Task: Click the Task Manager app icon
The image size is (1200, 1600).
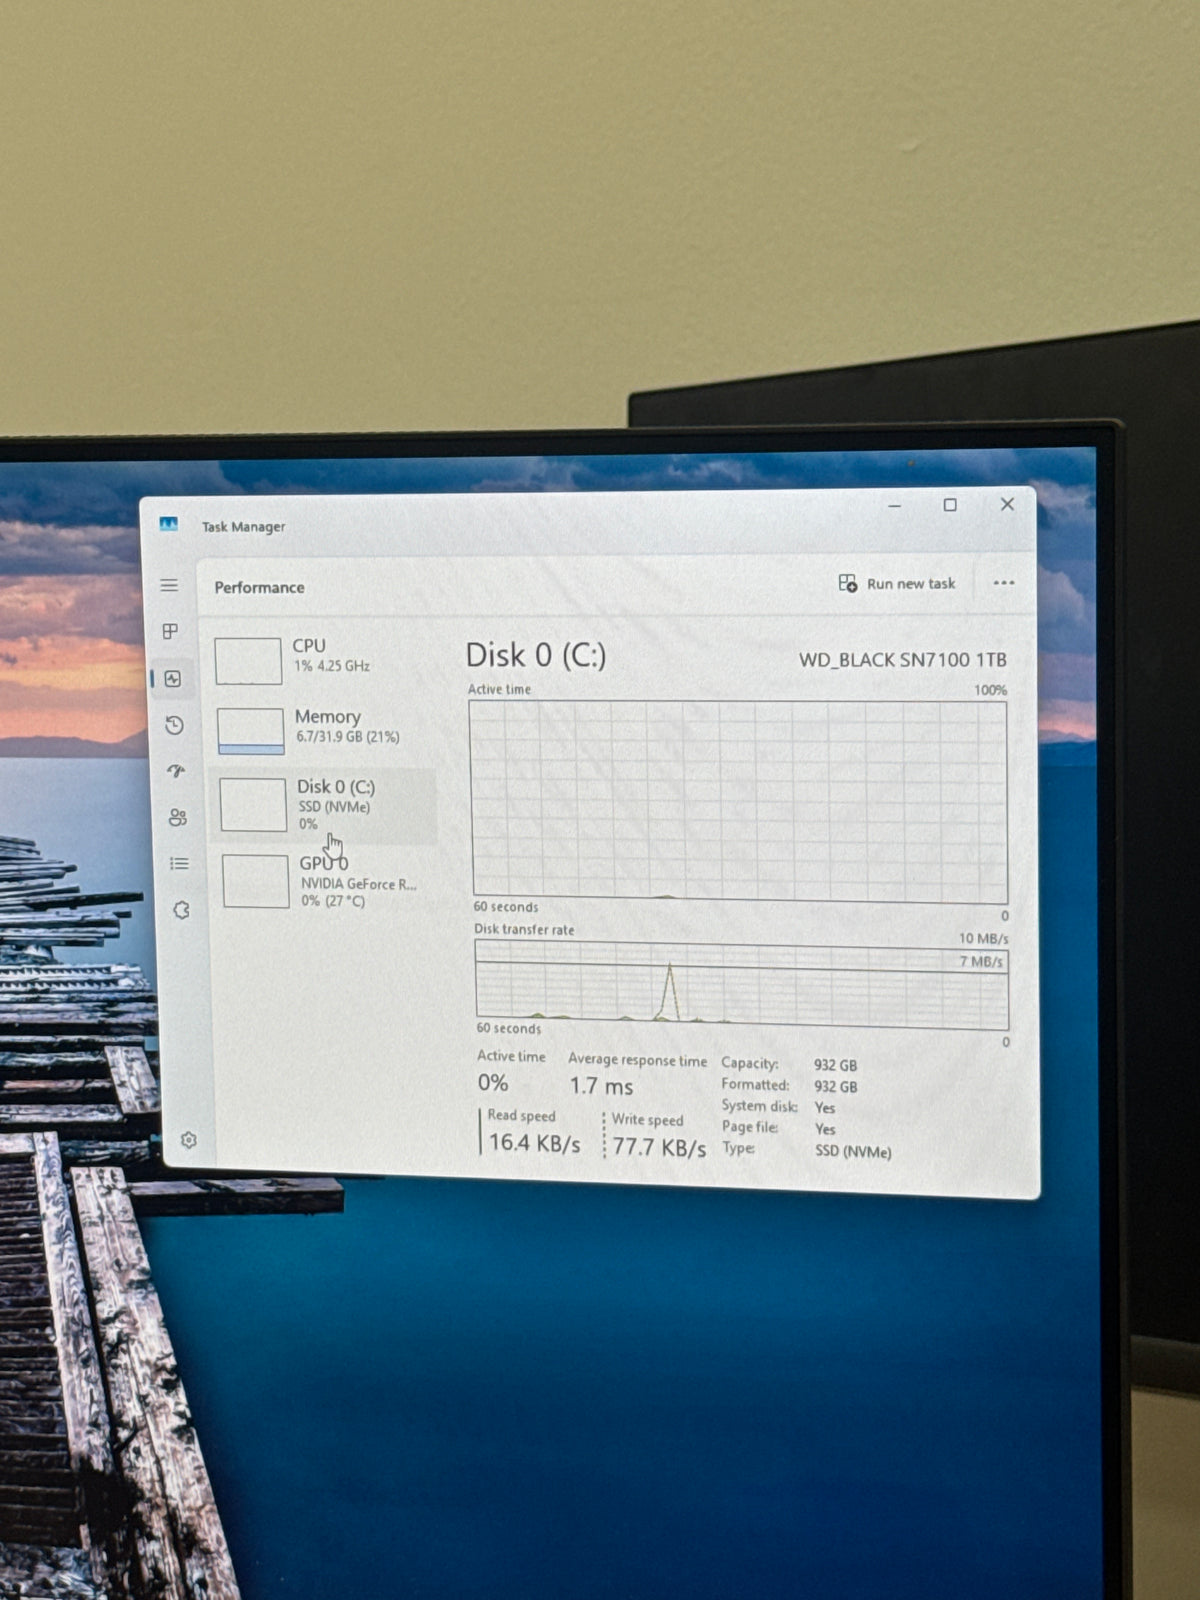Action: pos(169,524)
